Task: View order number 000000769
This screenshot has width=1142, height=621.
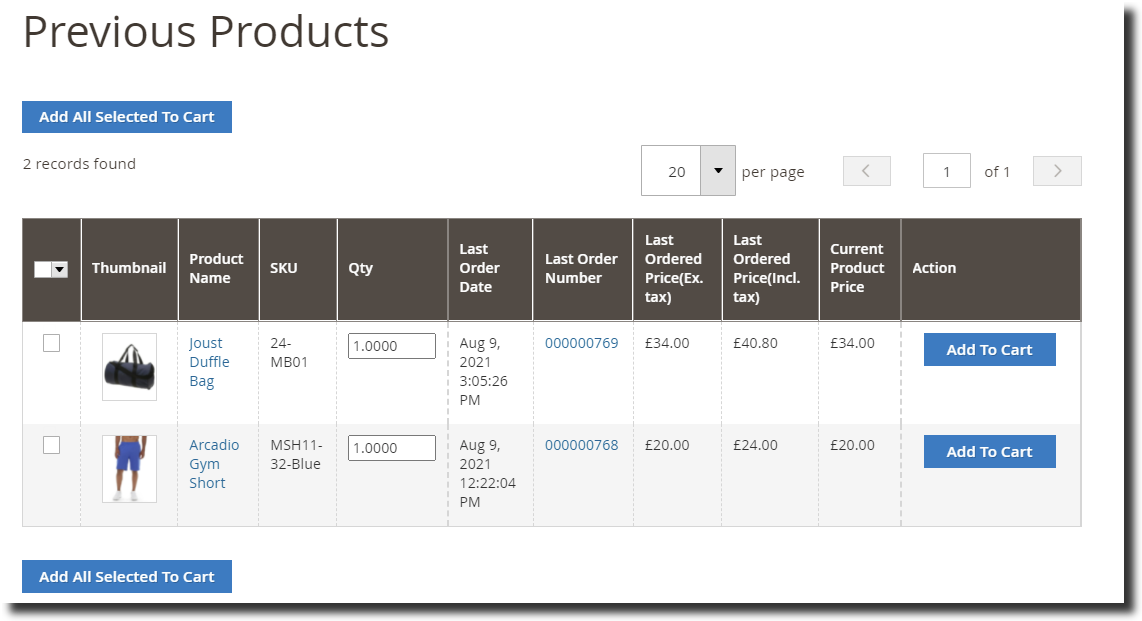Action: click(581, 343)
